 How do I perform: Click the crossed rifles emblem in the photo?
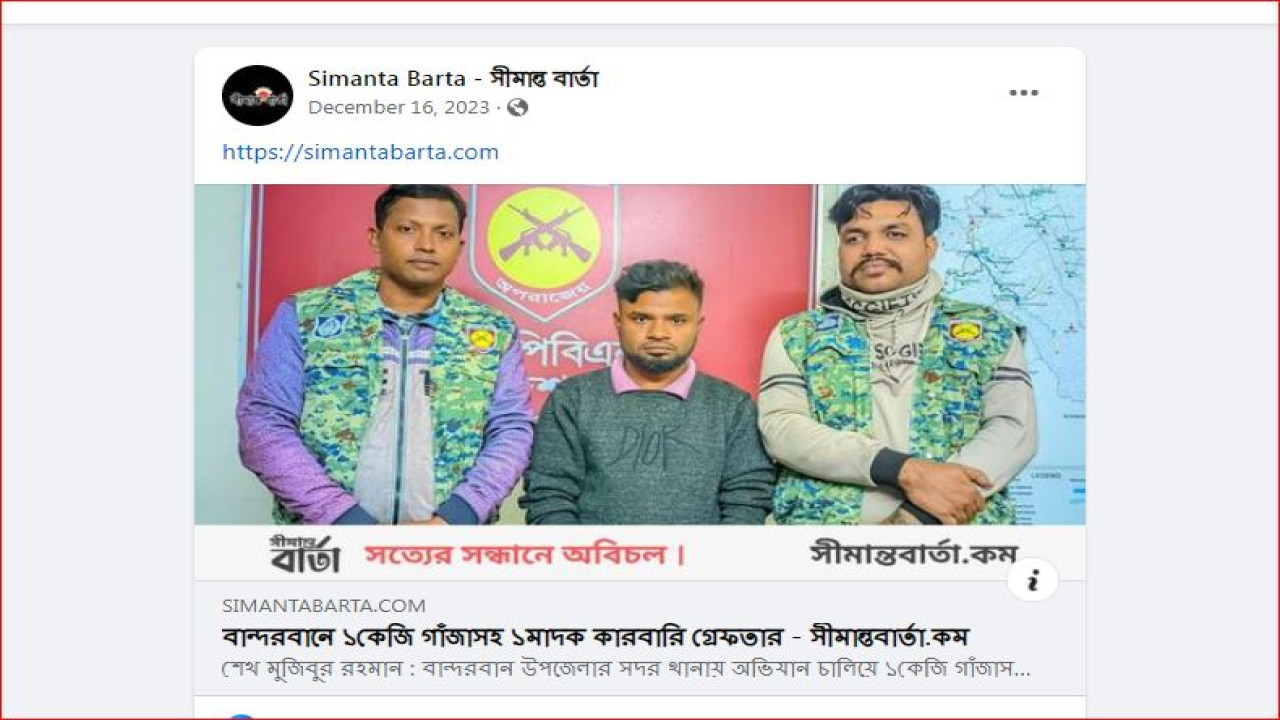543,237
